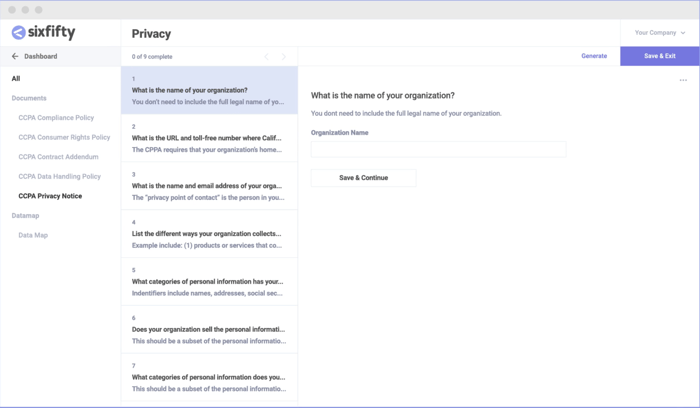Expand the Your Company dropdown
This screenshot has width=700, height=408.
point(660,33)
